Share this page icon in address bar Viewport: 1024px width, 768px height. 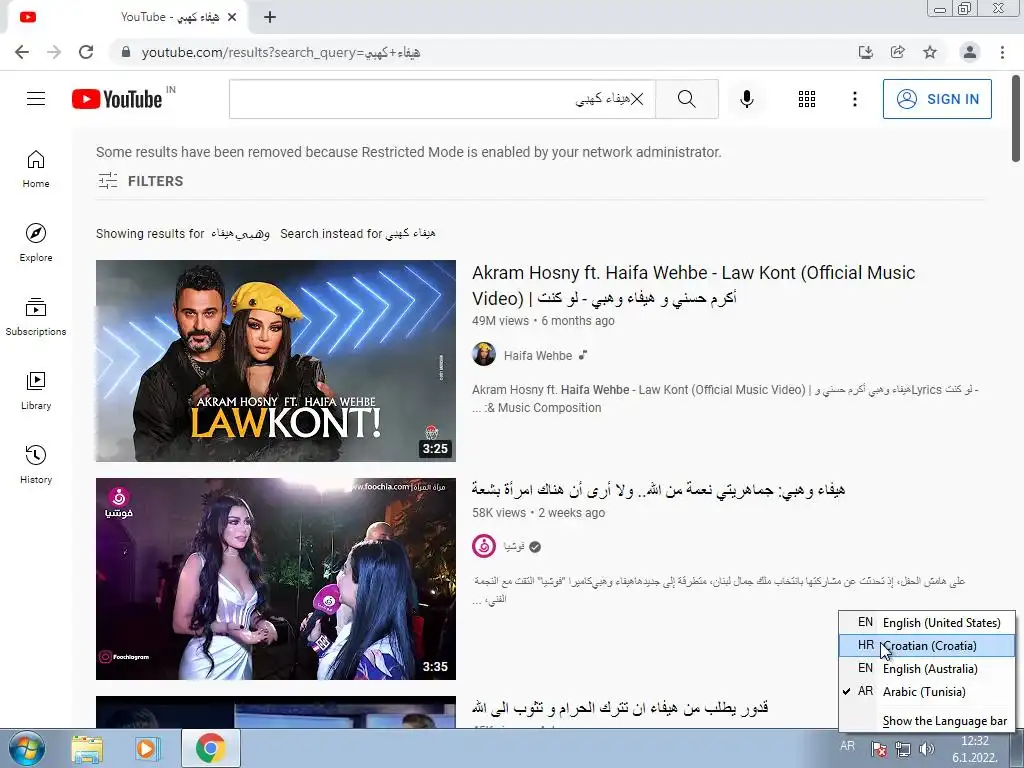pyautogui.click(x=898, y=52)
